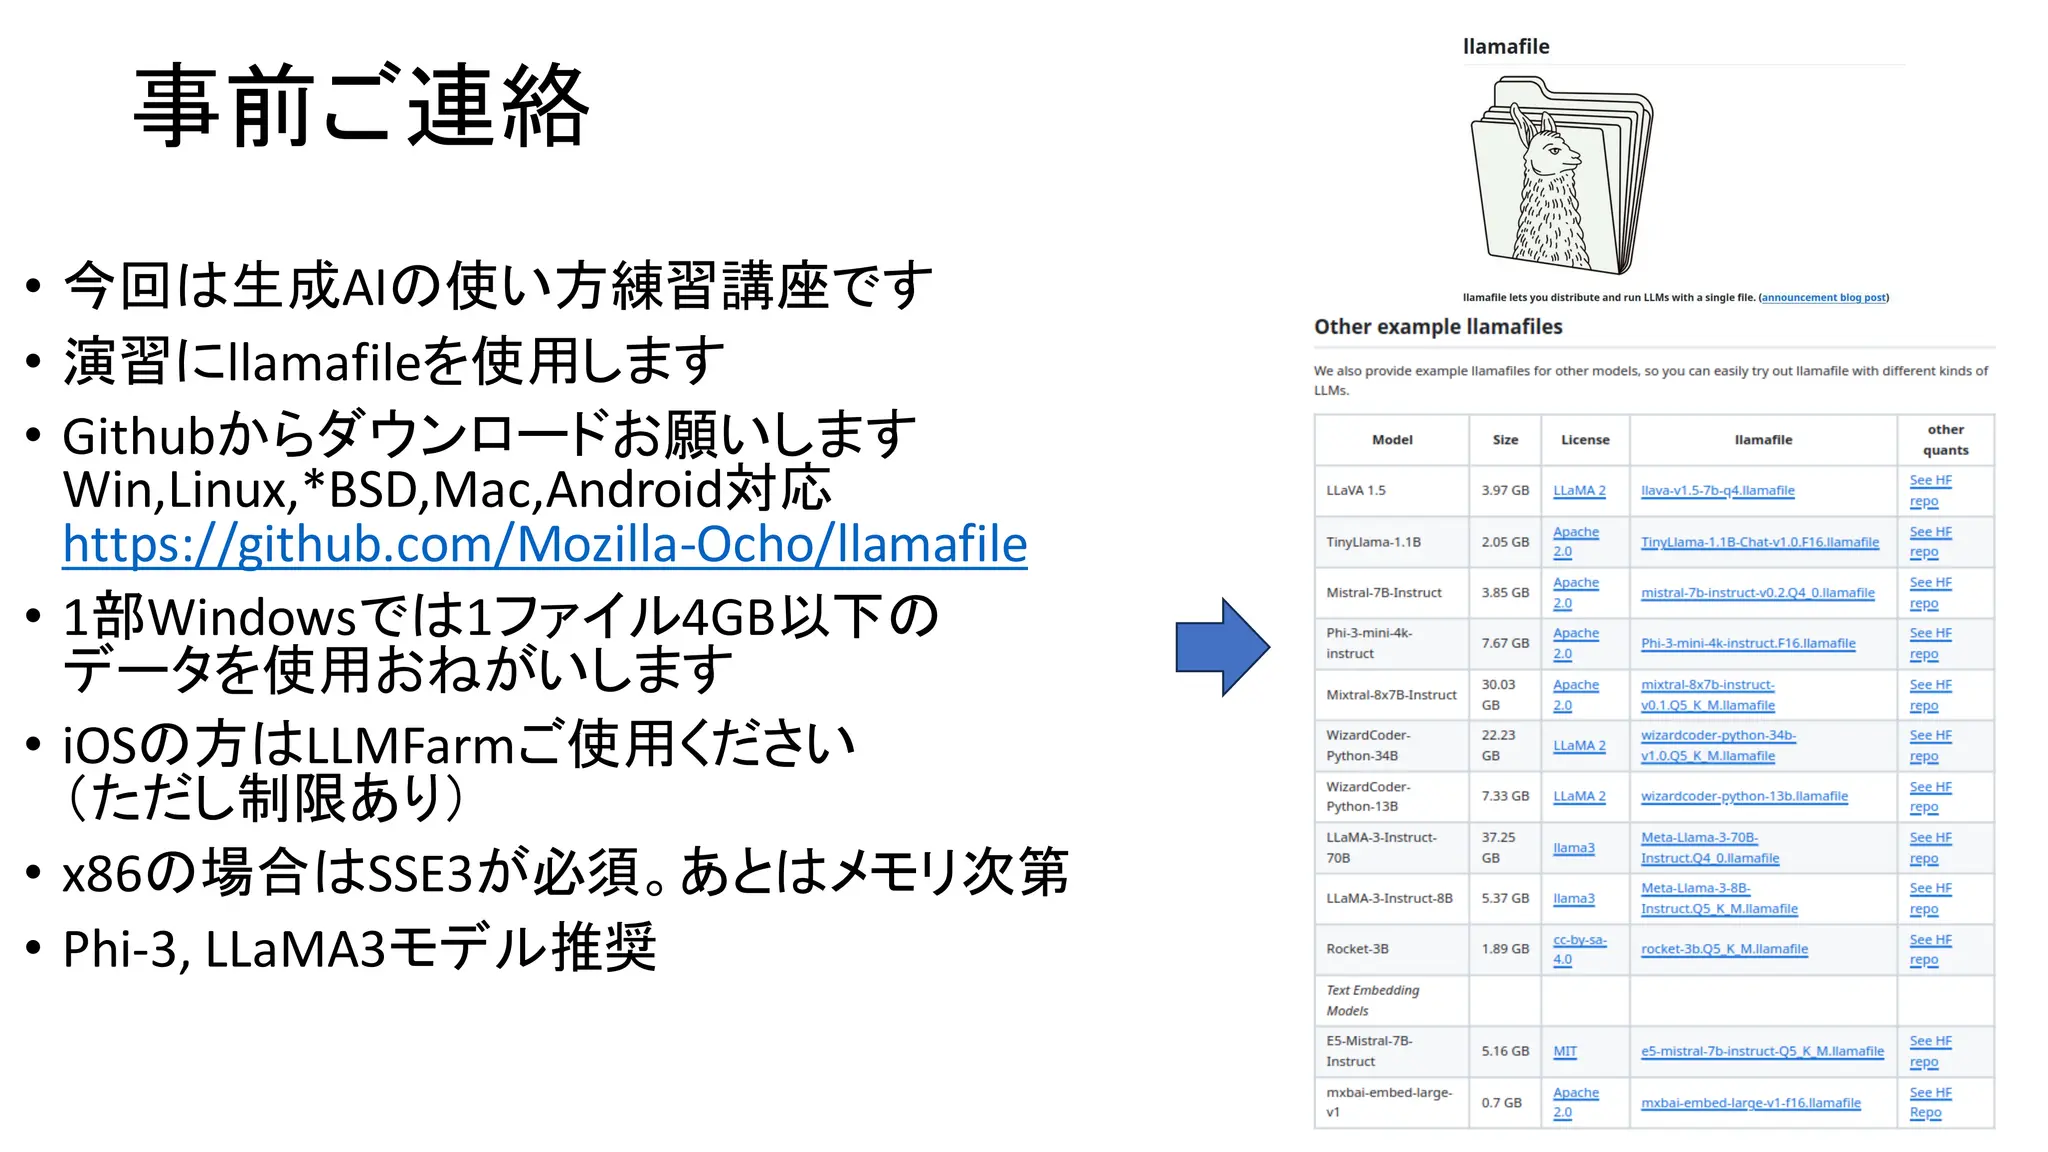Screen dimensions: 2048x1152
Task: Open See HF repo for E5-Mistral-7B-Instruct
Action: tap(1930, 1051)
